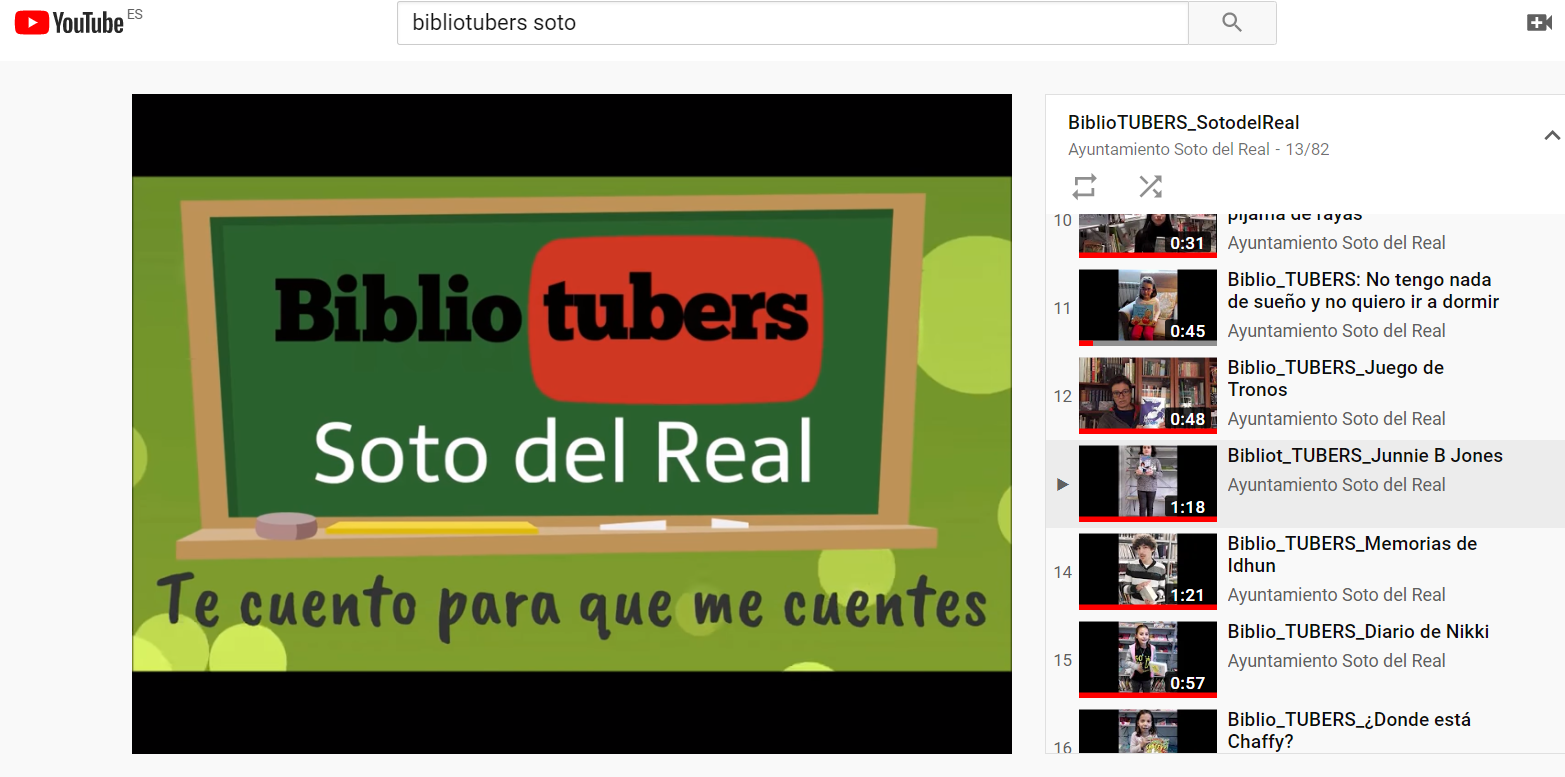Toggle the playlist shuffle button
Screen dimensions: 1565x777
pos(1150,186)
